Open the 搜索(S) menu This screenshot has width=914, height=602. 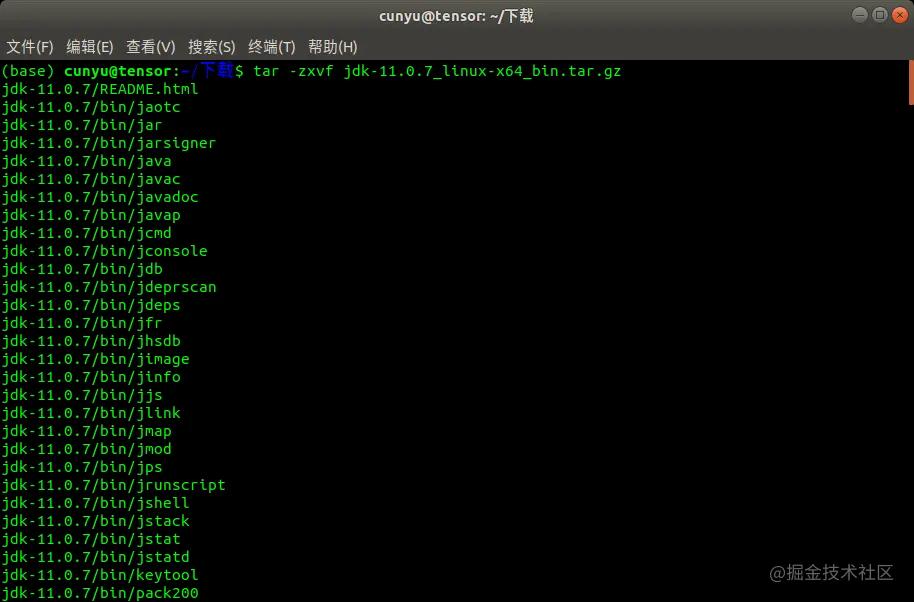pyautogui.click(x=212, y=47)
